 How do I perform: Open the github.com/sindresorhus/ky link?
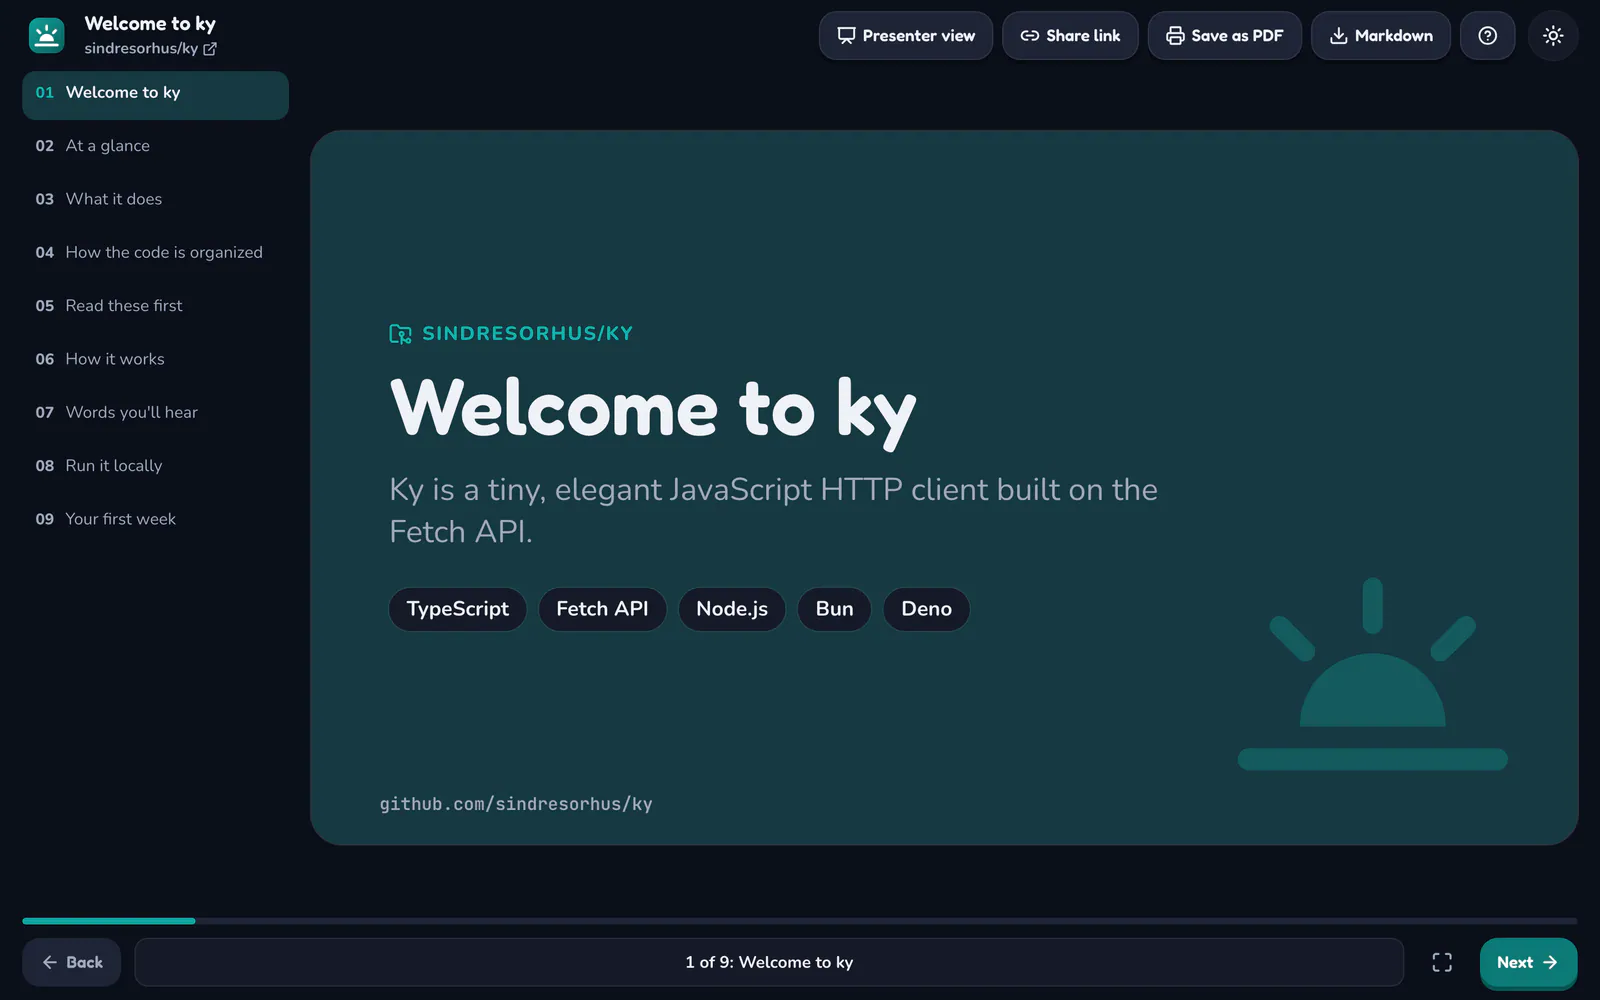coord(516,804)
